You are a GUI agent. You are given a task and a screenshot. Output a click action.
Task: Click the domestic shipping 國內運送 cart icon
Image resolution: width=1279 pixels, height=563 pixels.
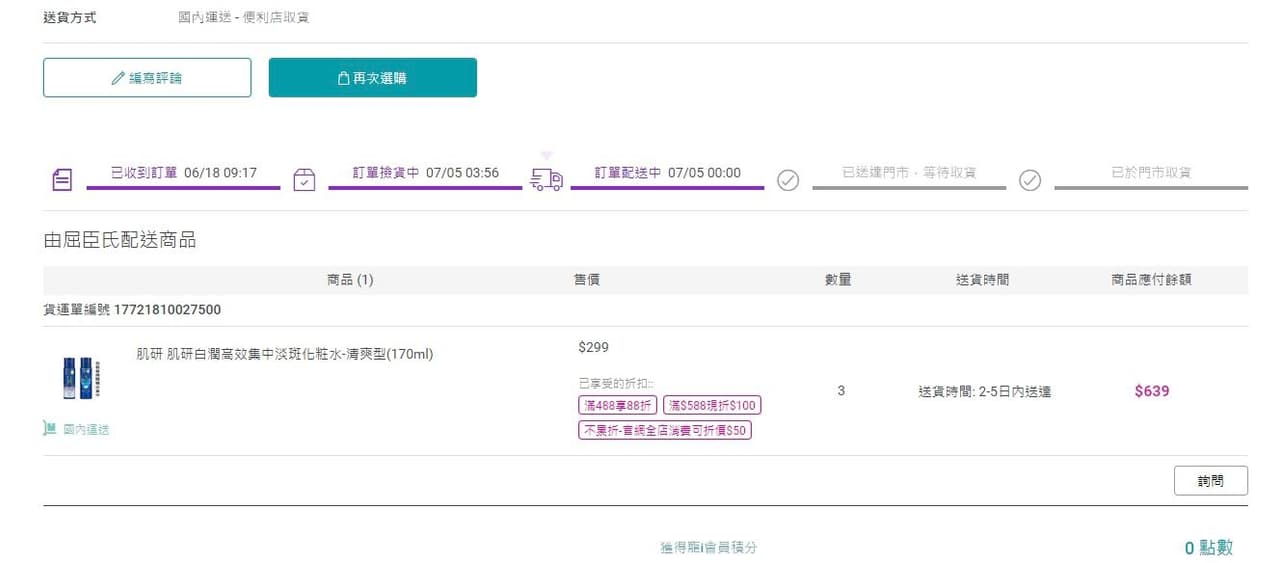coord(50,429)
